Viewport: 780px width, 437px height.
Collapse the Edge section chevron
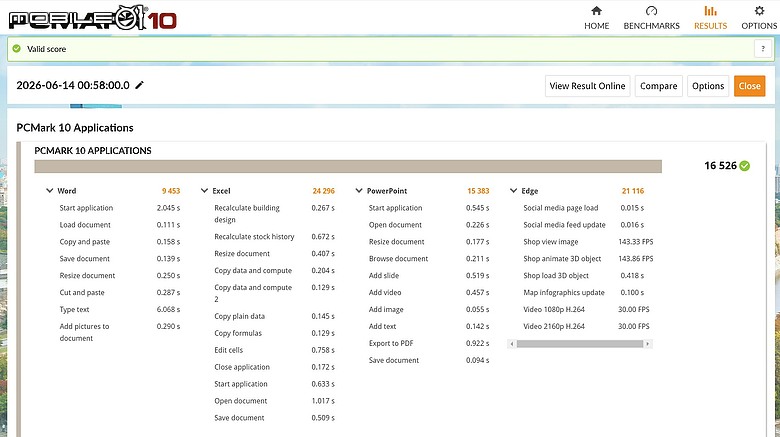[513, 191]
